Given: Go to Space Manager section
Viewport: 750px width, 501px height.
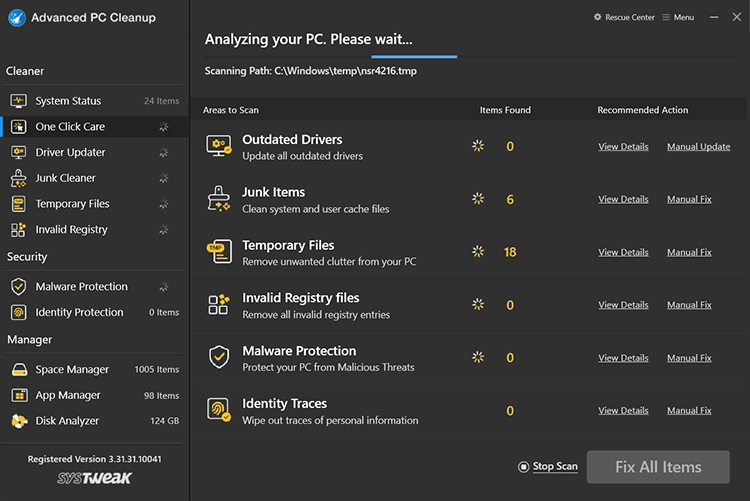Looking at the screenshot, I should pos(72,369).
